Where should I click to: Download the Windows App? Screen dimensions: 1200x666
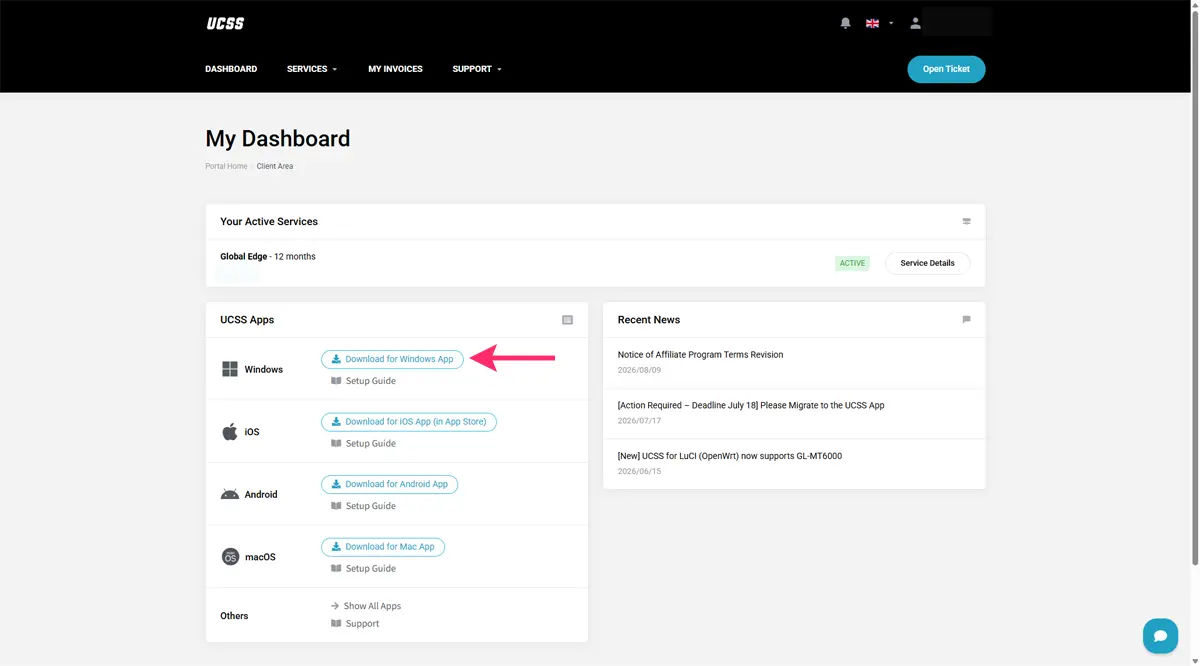click(x=392, y=359)
